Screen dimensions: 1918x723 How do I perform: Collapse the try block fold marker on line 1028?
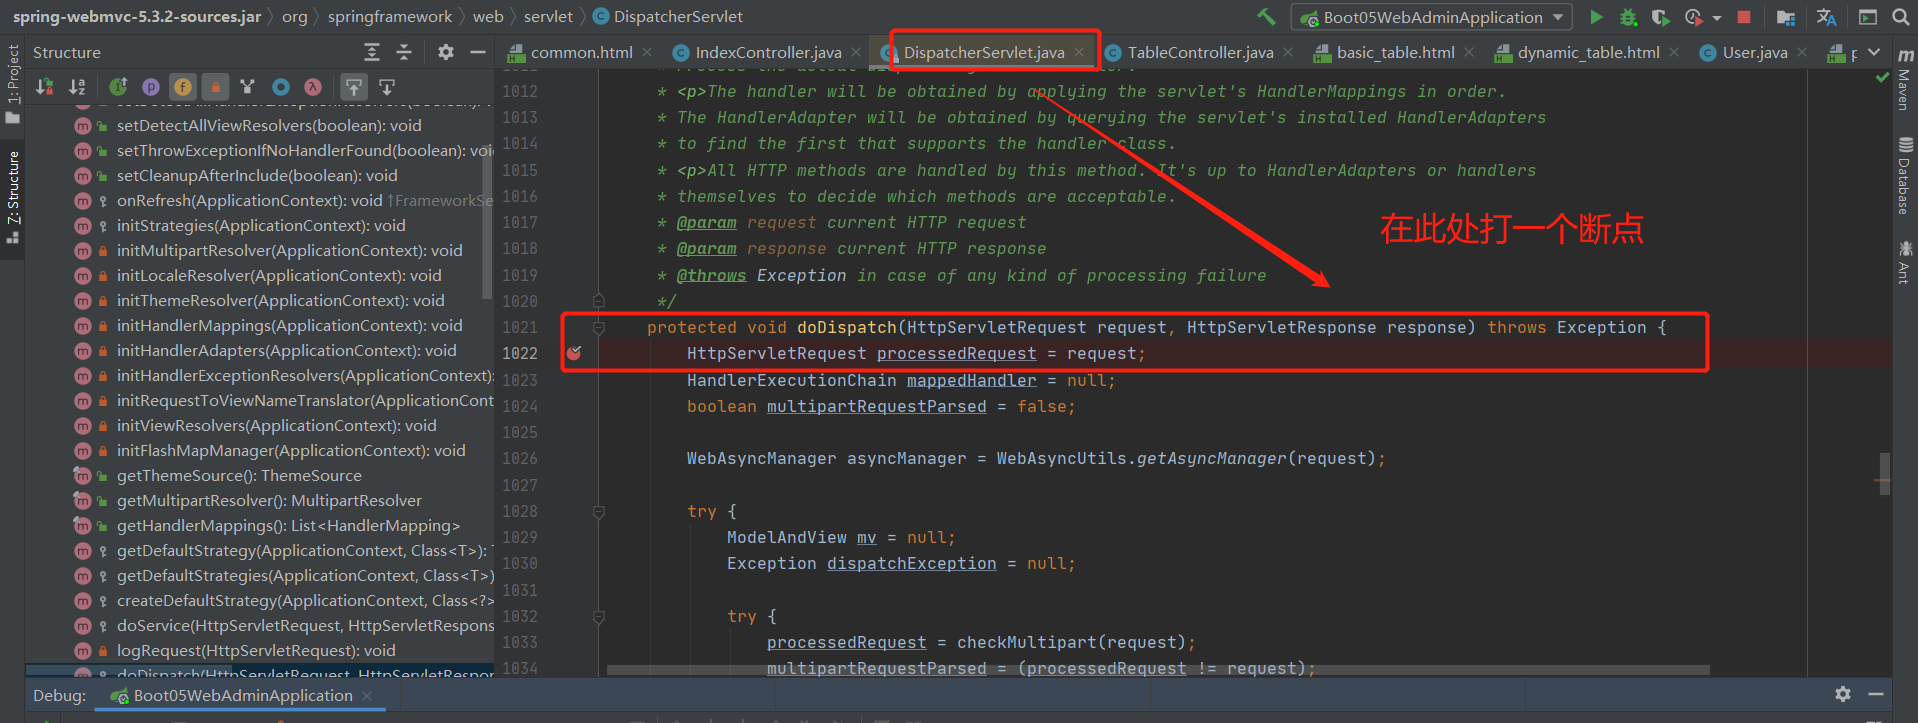(598, 511)
